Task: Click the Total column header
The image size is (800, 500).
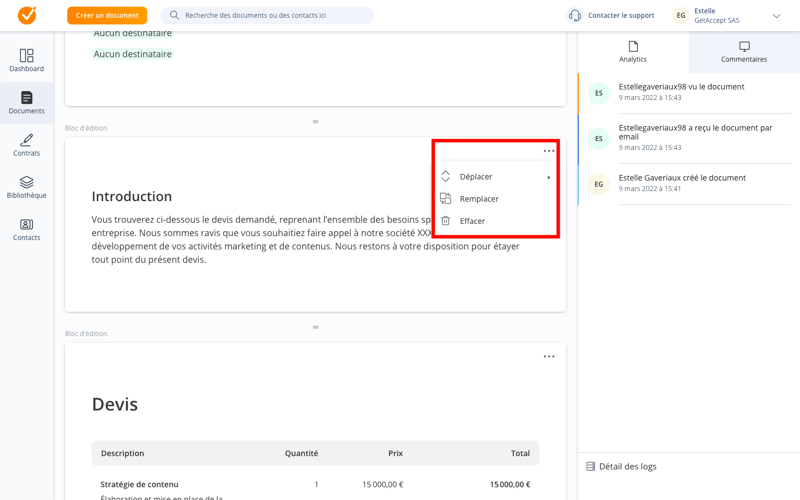Action: (520, 453)
